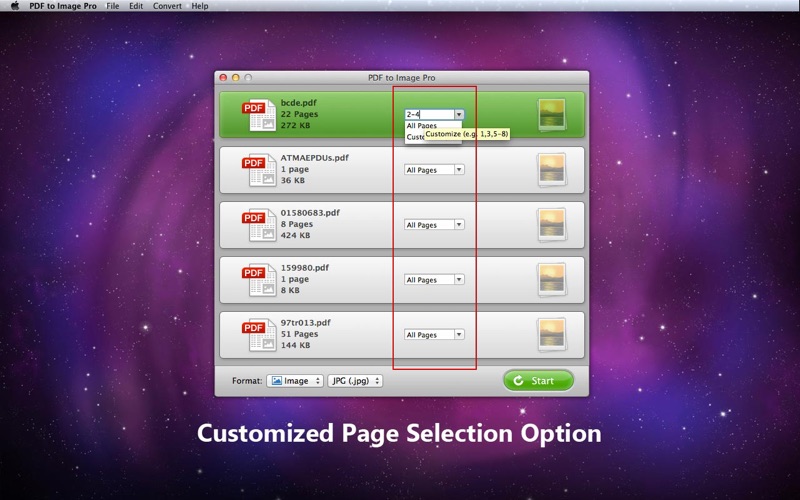Open the image preview icon for bcde.pdf
Viewport: 800px width, 500px height.
pos(551,115)
